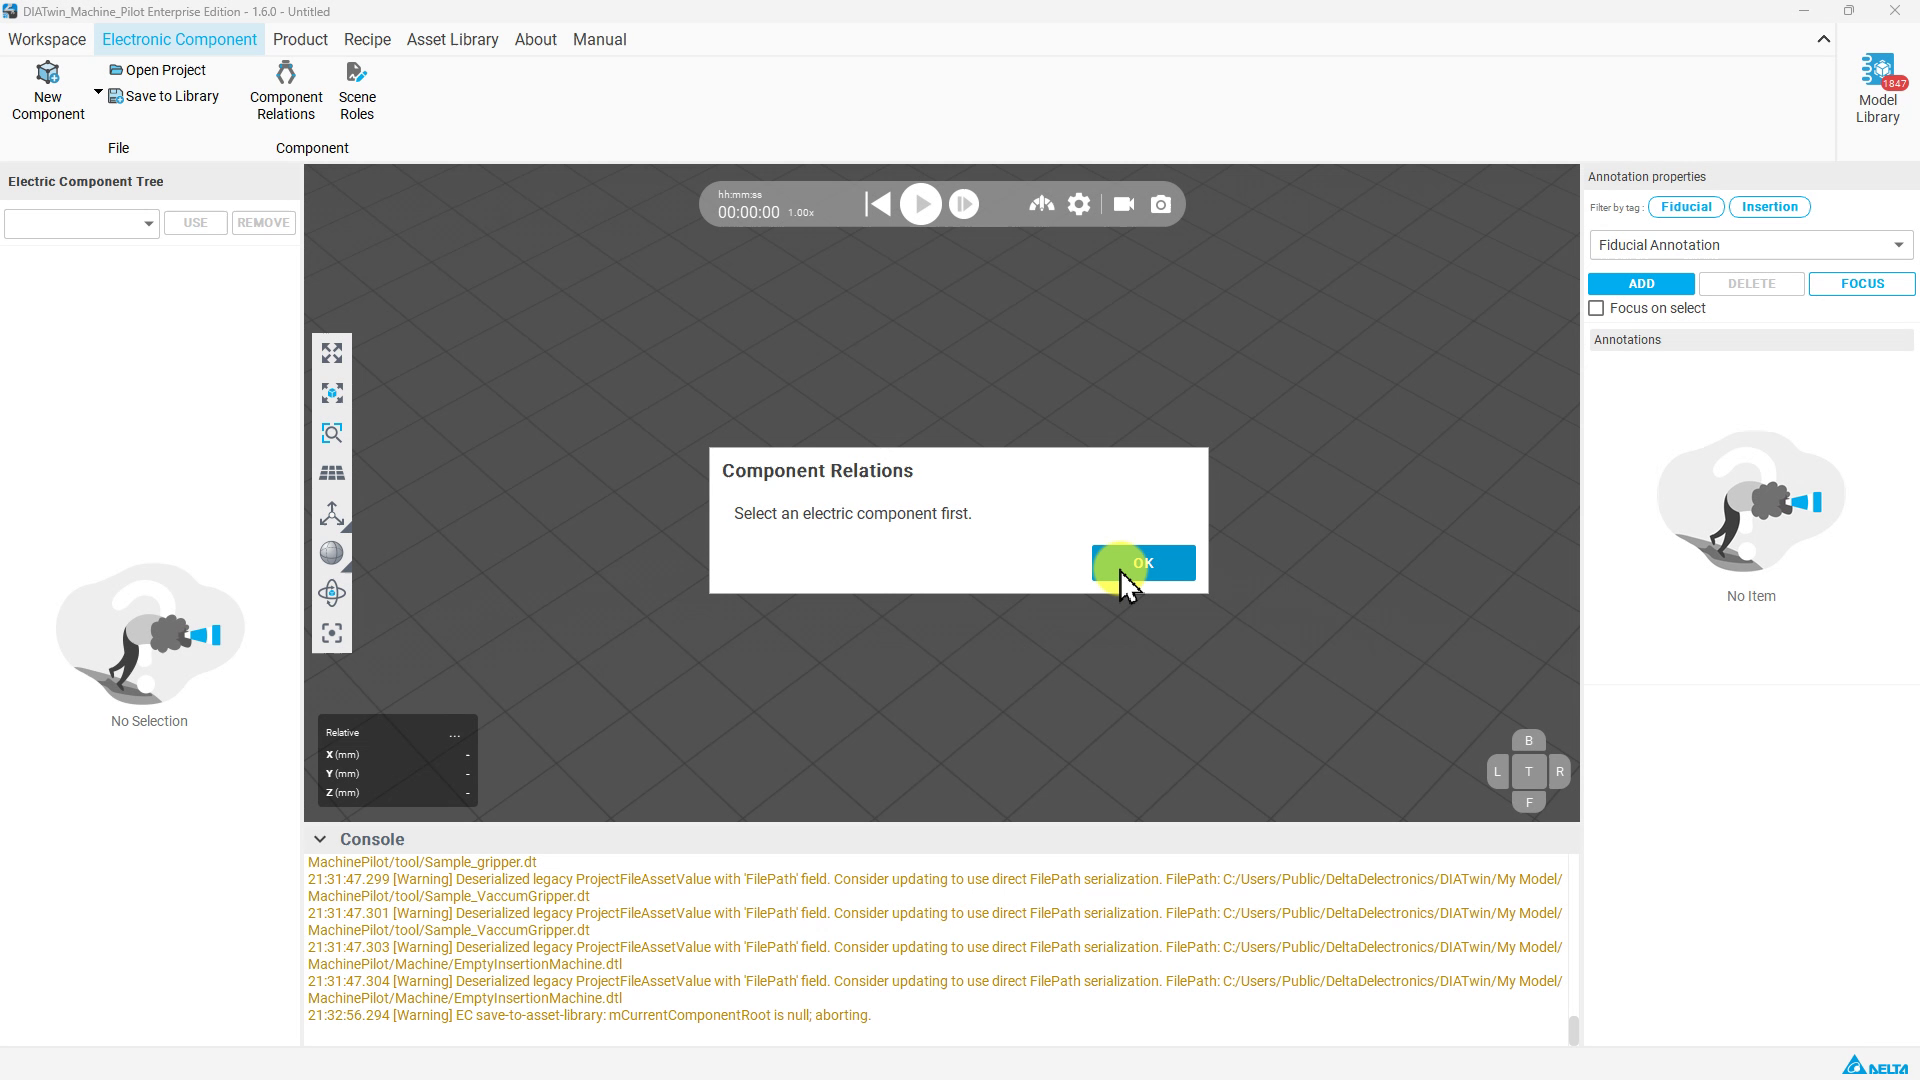
Task: Toggle the Fiducial tag filter
Action: tap(1686, 207)
